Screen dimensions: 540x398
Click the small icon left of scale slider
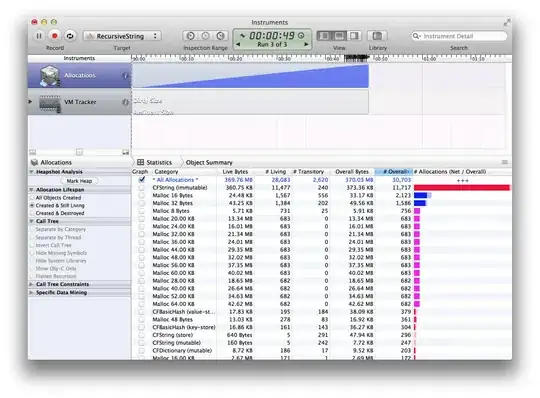(33, 152)
